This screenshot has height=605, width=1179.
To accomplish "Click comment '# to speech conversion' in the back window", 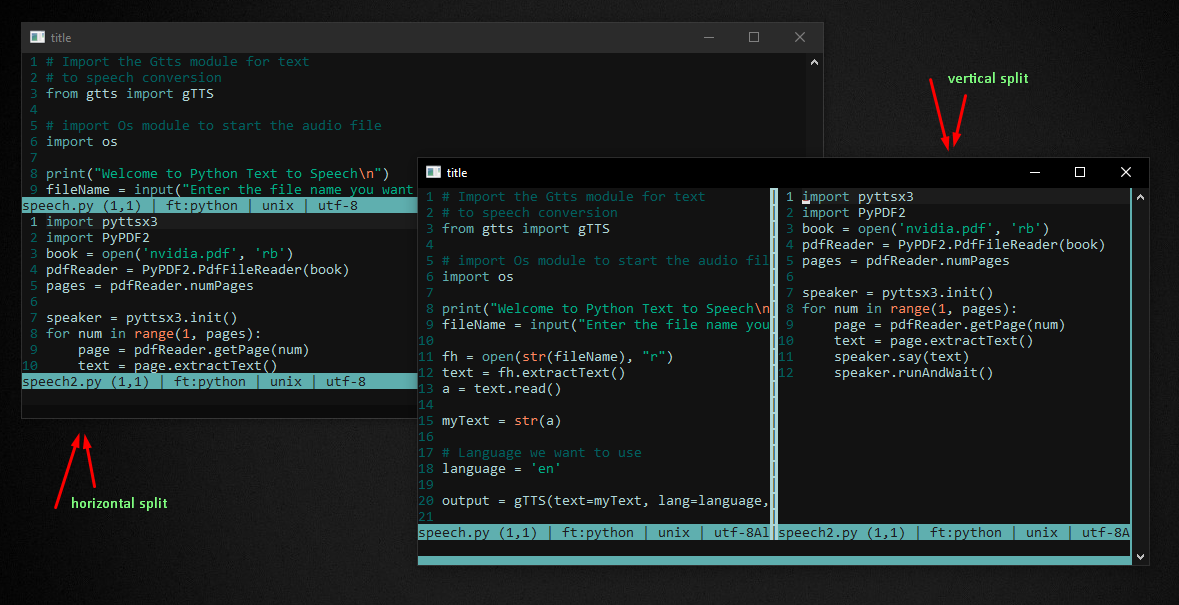I will [134, 77].
